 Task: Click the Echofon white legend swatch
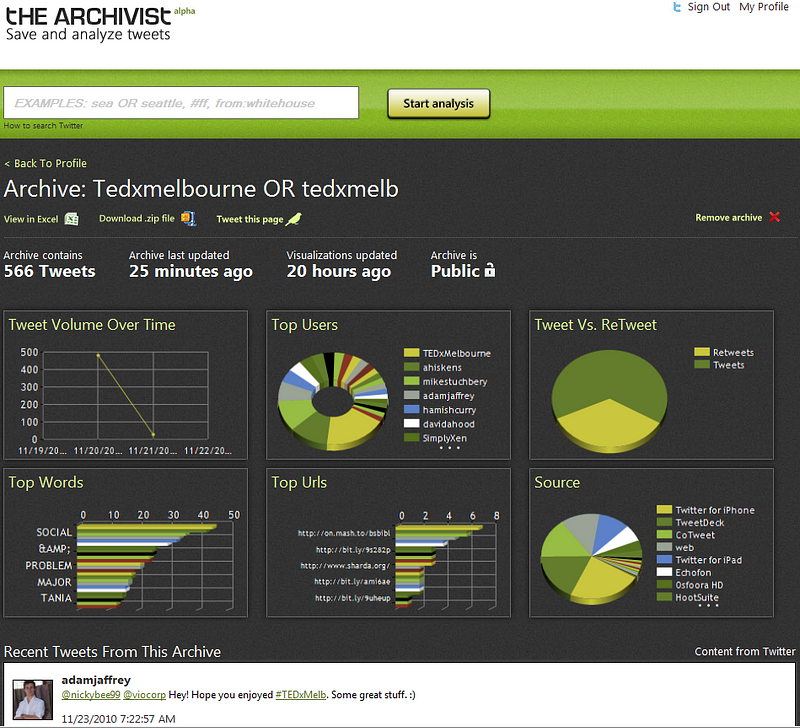click(x=664, y=572)
